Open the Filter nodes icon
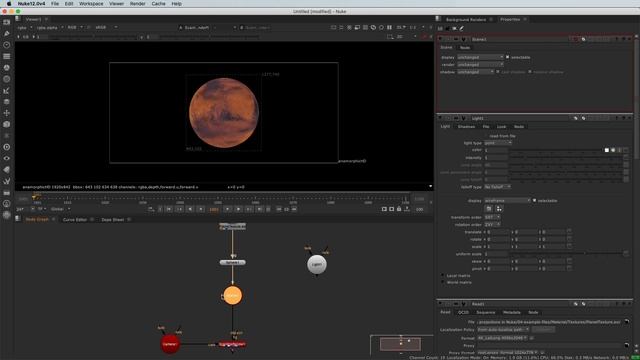Screen dimensions: 640x360 point(7,79)
